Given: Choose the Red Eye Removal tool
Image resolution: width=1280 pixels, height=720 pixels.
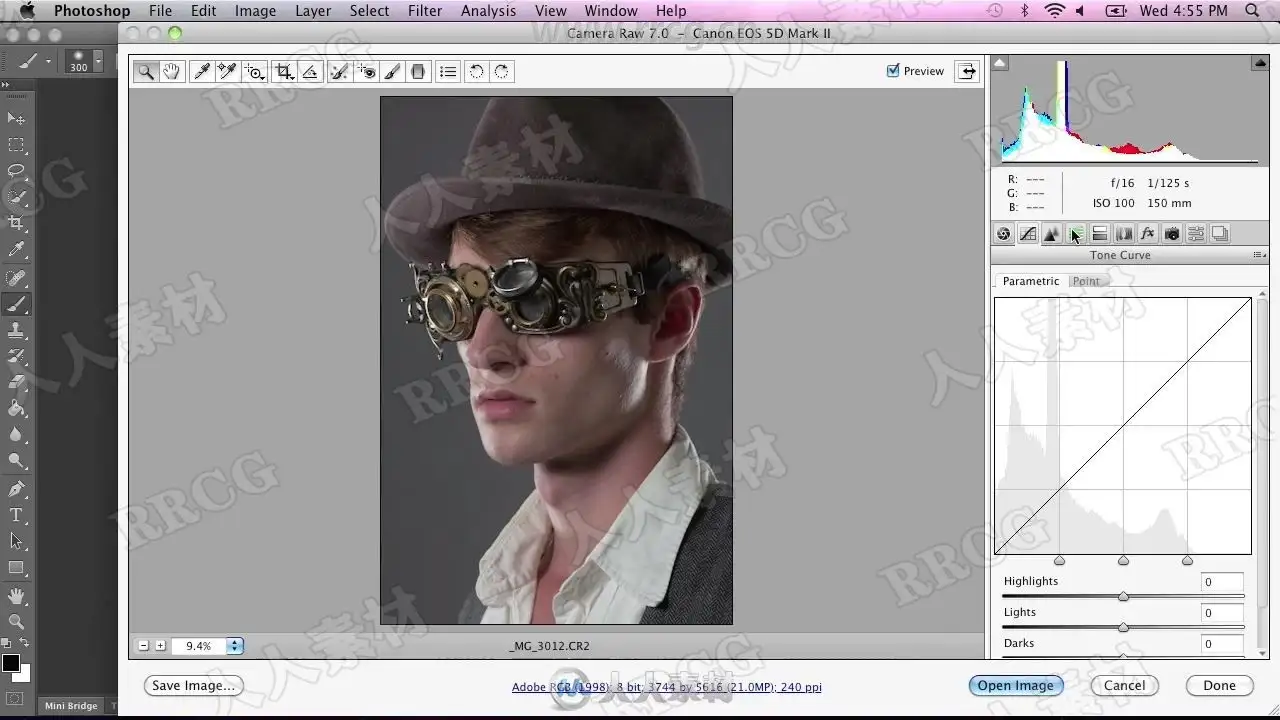Looking at the screenshot, I should [x=367, y=72].
